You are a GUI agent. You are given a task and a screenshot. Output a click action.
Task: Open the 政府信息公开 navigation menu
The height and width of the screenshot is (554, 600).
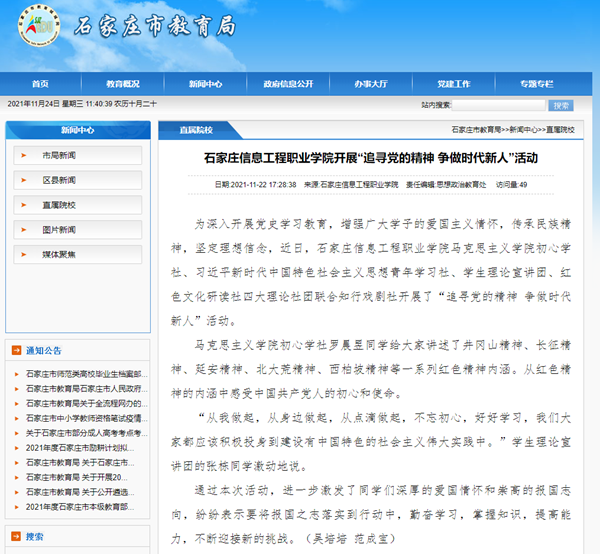pos(291,84)
